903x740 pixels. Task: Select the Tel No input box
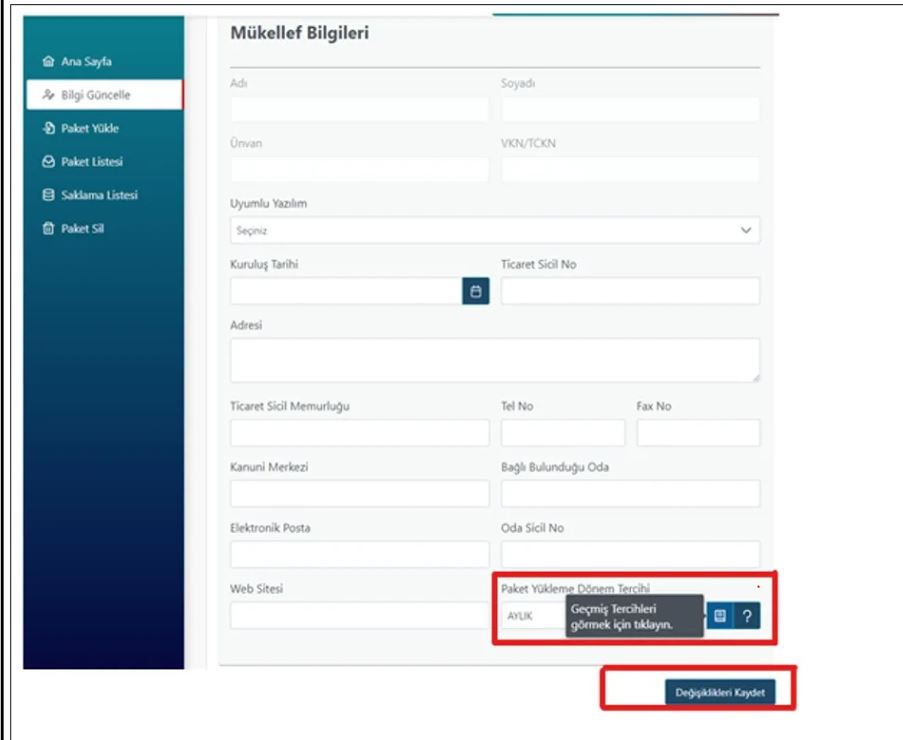(562, 433)
